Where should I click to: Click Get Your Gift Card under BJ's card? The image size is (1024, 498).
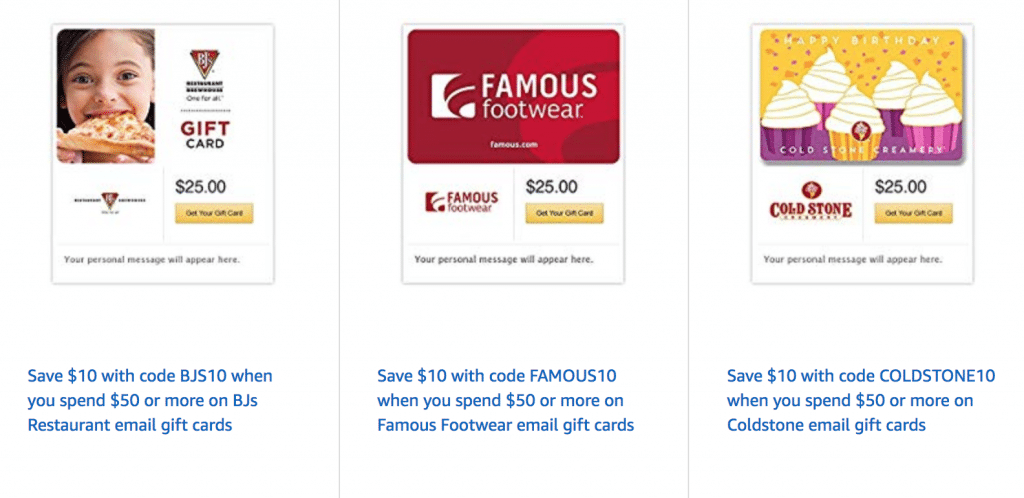pyautogui.click(x=214, y=213)
